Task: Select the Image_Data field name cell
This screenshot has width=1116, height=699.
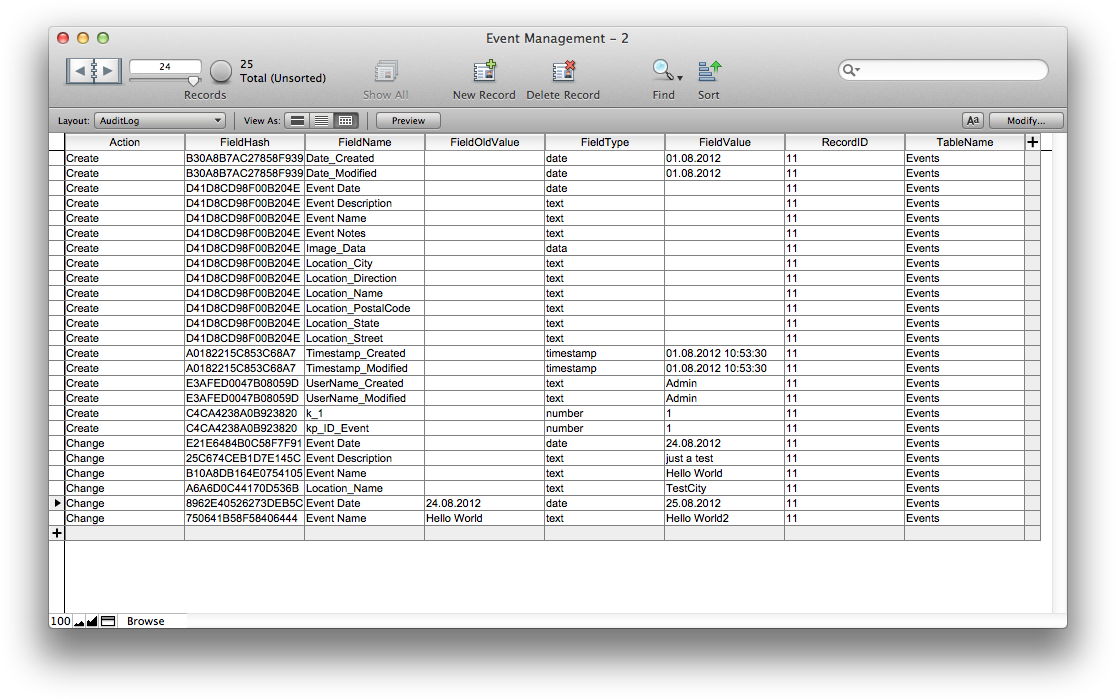Action: click(364, 248)
